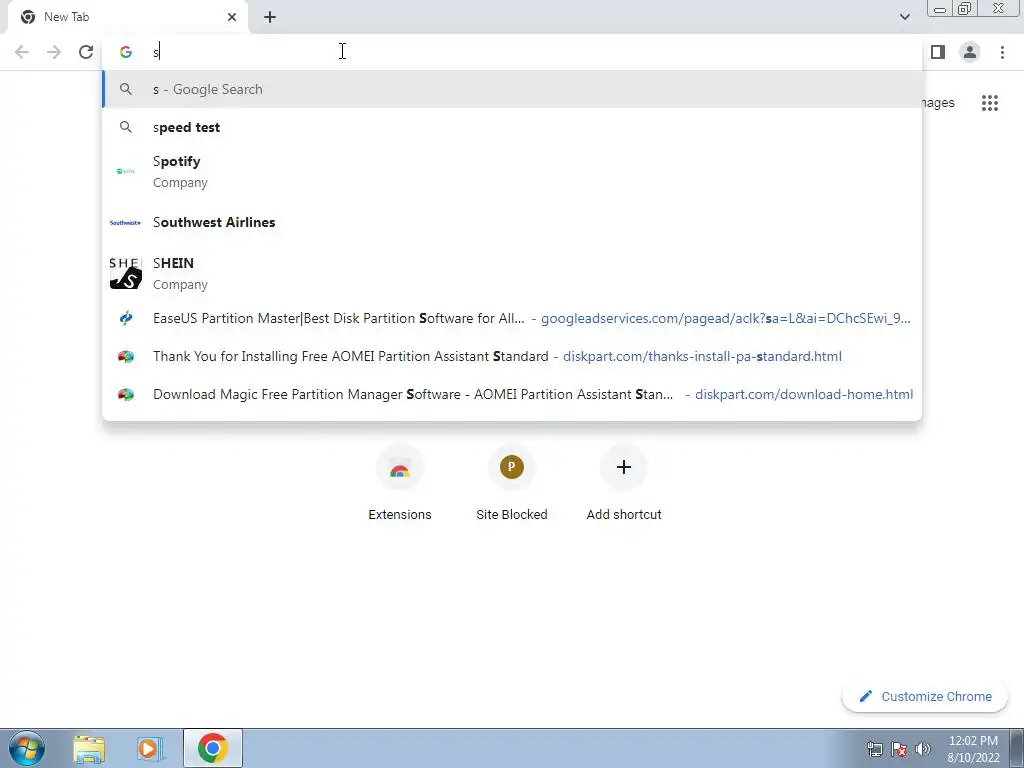Click the side panel icon
The height and width of the screenshot is (768, 1024).
click(x=938, y=52)
